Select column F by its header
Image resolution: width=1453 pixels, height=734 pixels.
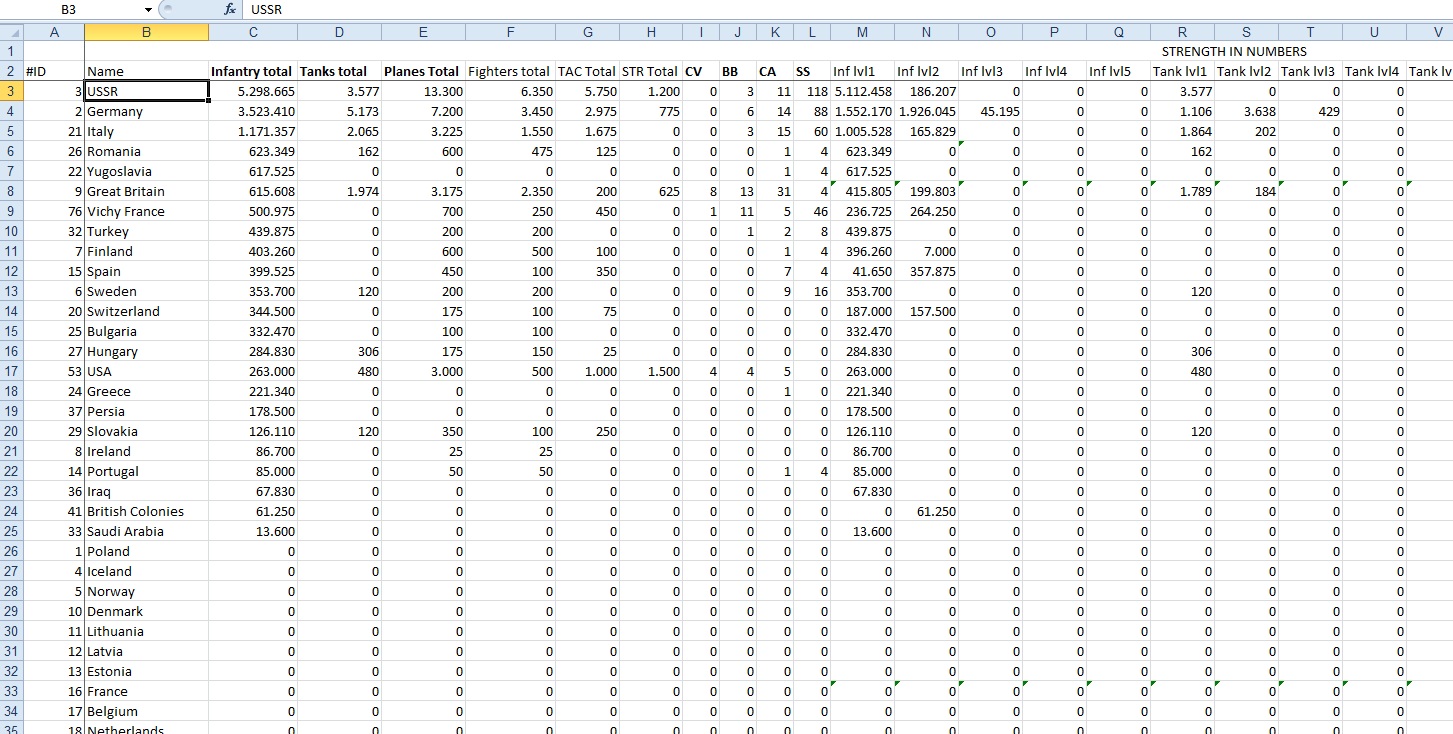click(x=511, y=32)
